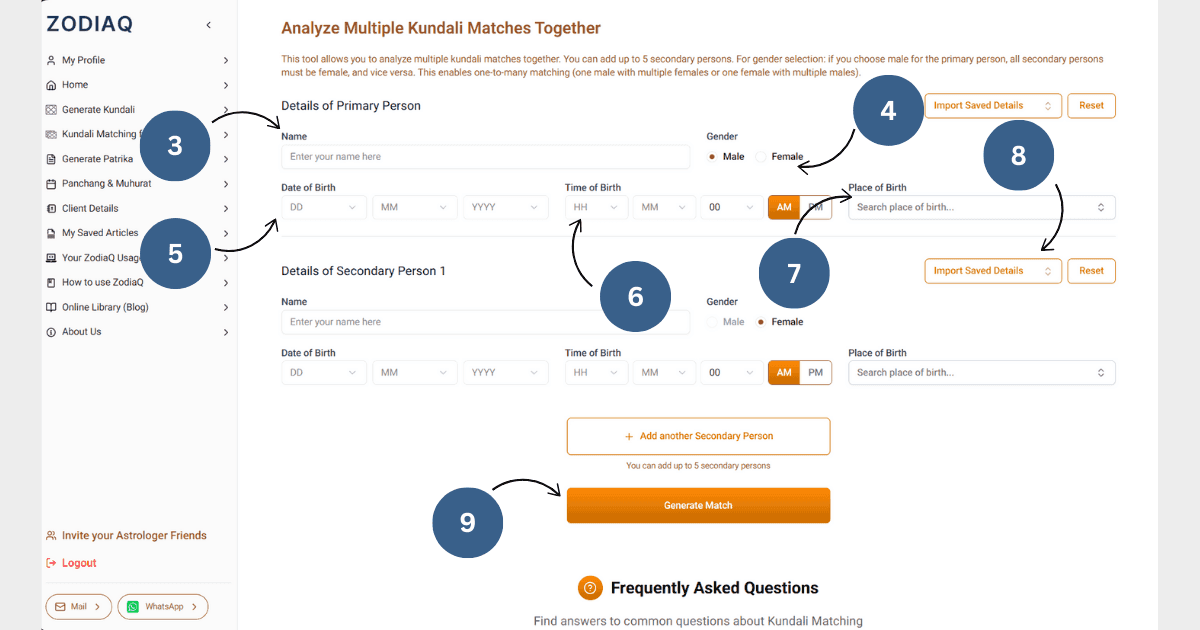Switch primary person's birth time to PM
The height and width of the screenshot is (630, 1200).
(x=816, y=207)
